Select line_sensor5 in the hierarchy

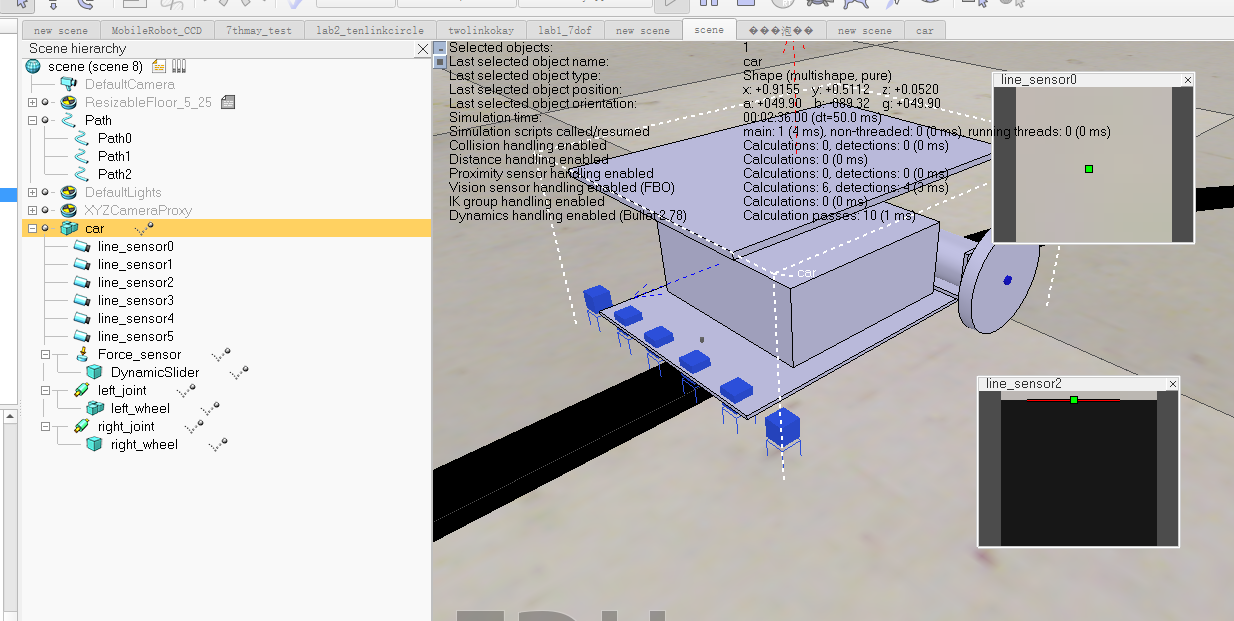coord(136,337)
